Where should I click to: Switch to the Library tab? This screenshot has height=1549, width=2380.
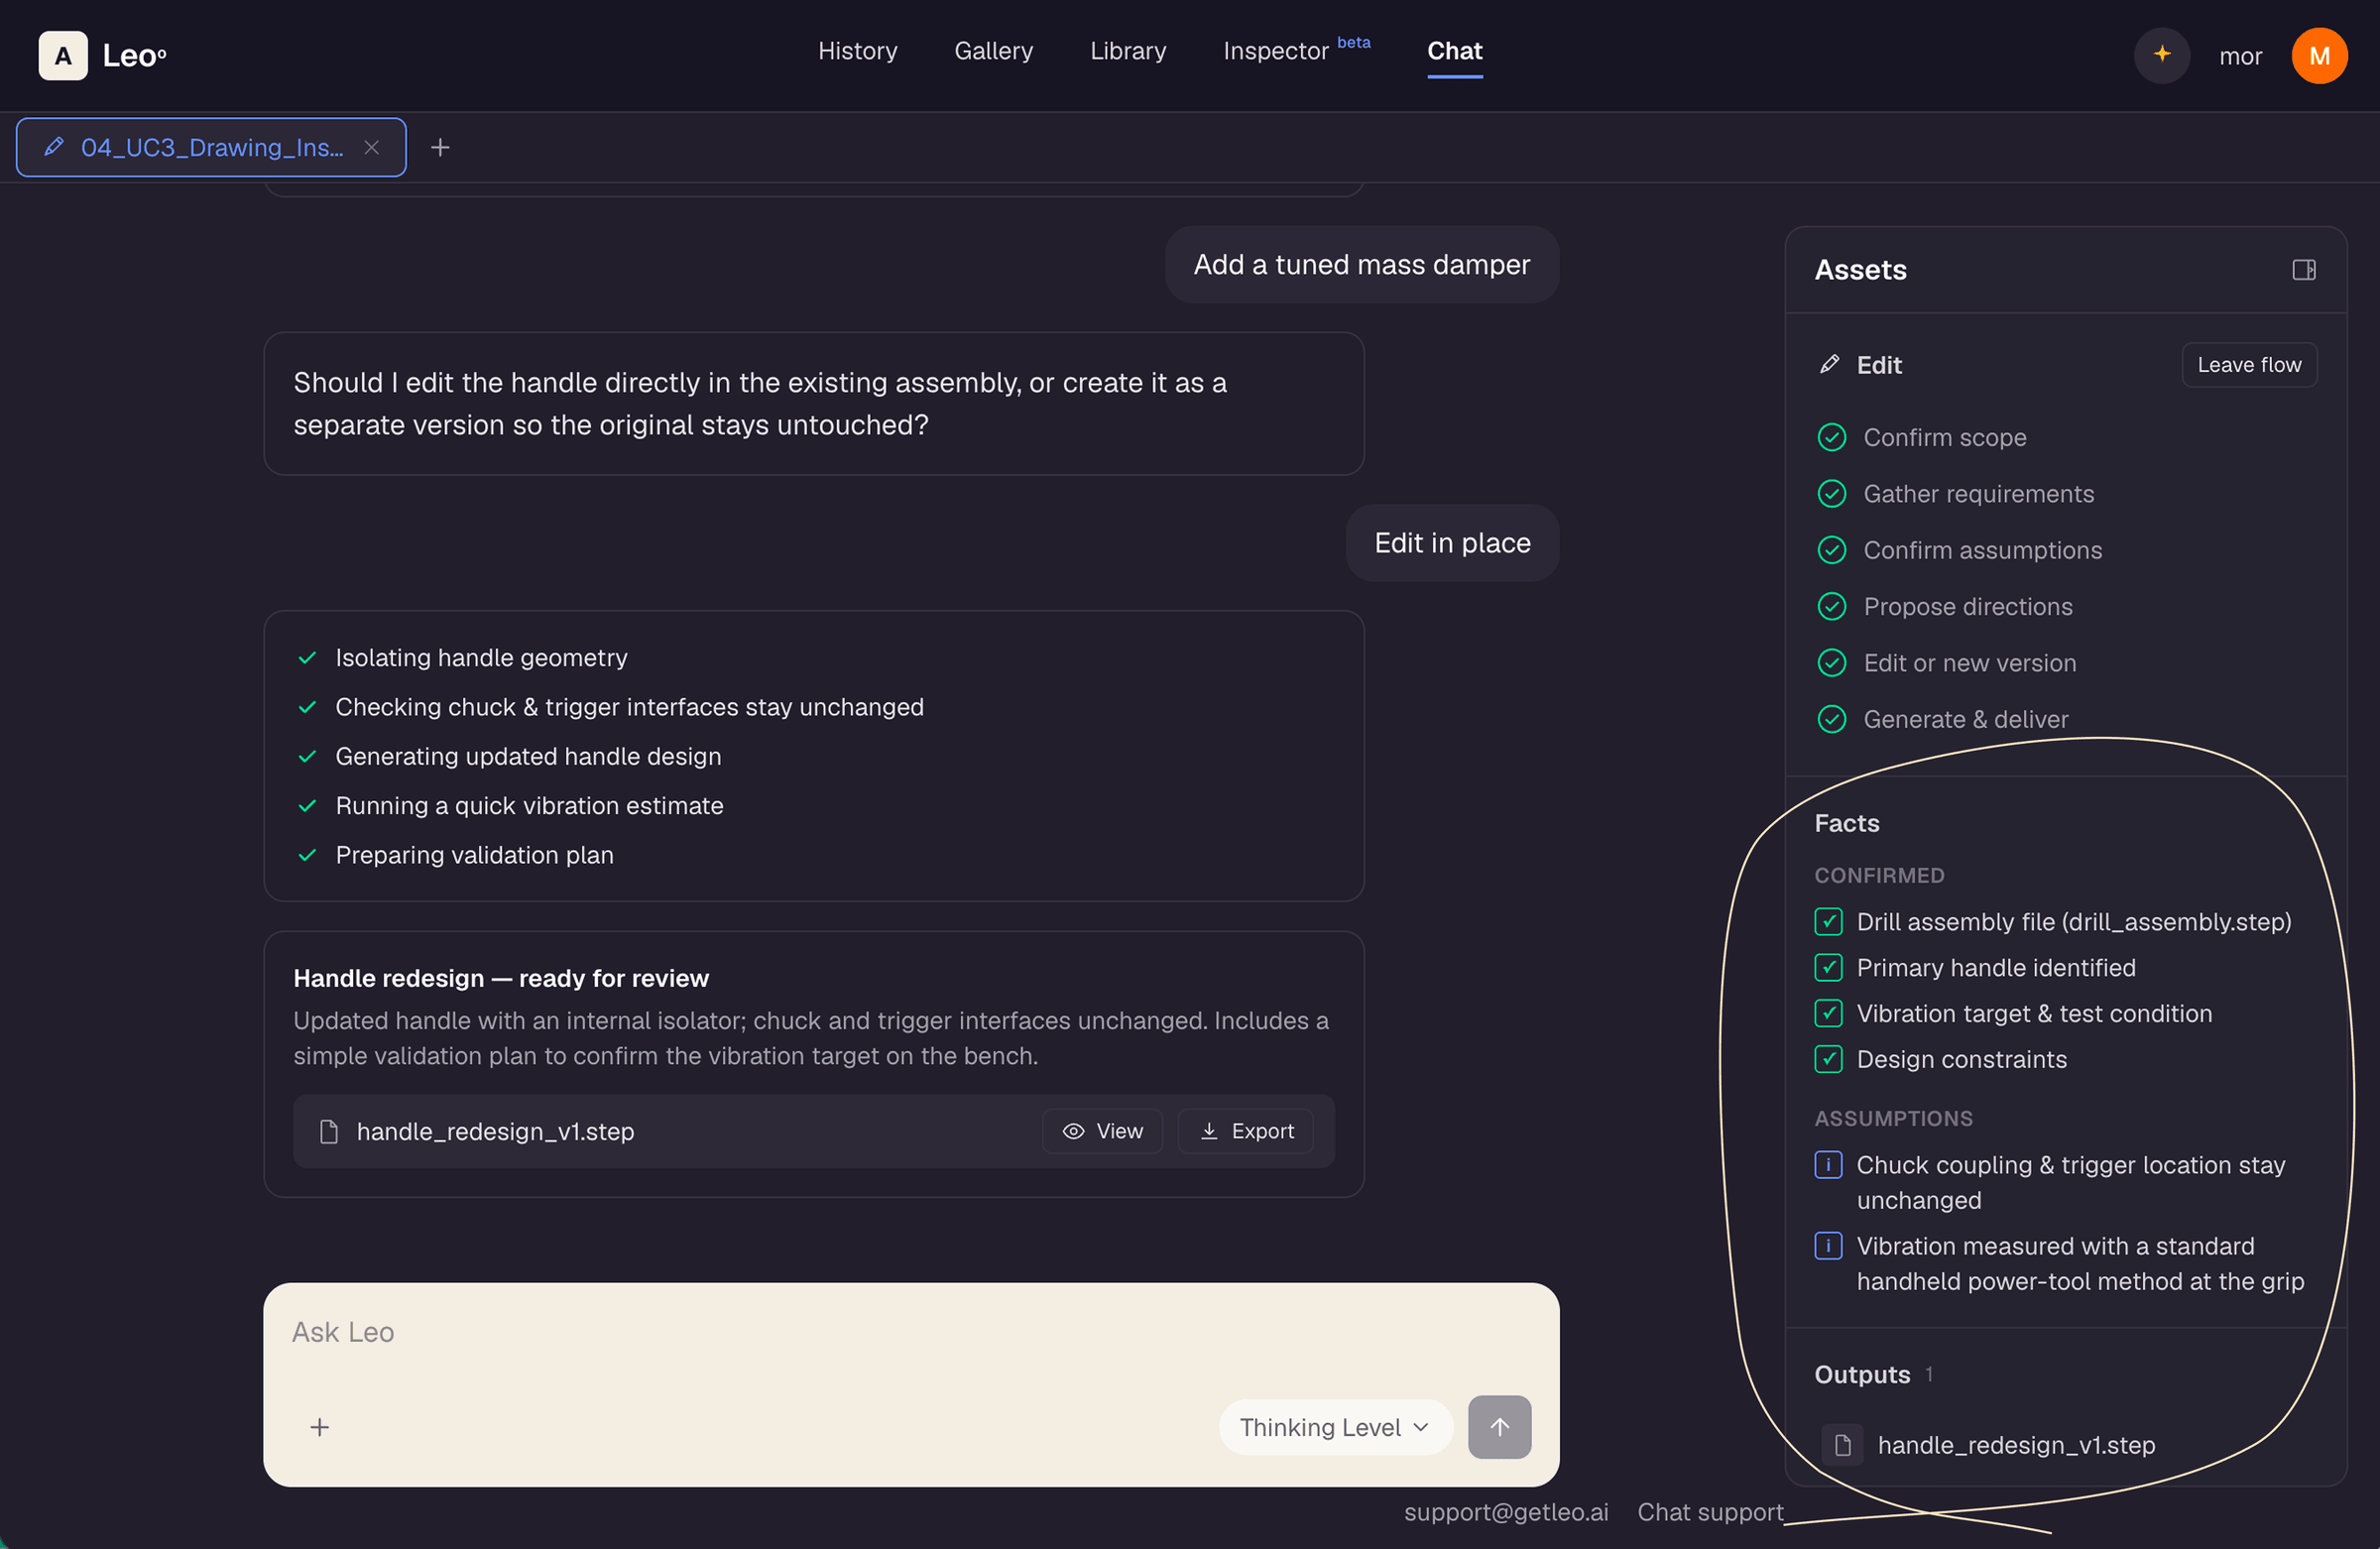pos(1128,51)
